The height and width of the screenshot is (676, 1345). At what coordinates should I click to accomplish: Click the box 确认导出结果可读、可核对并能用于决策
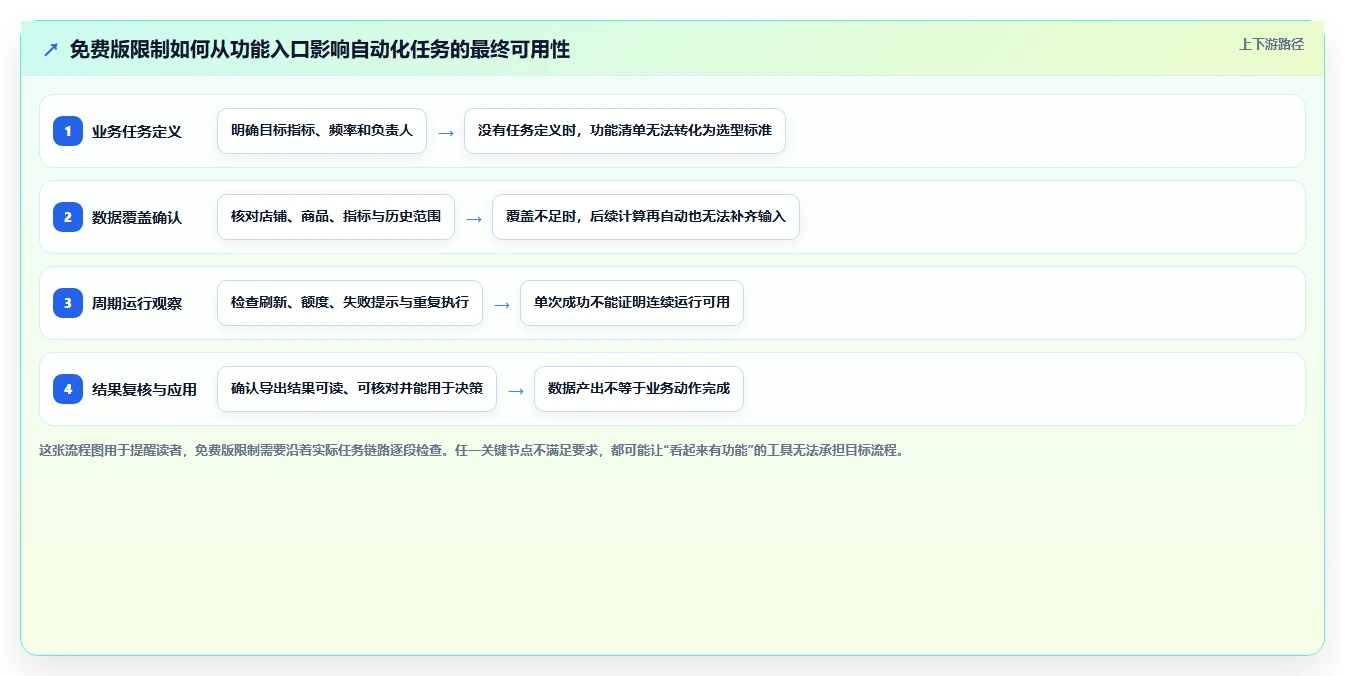[x=357, y=389]
